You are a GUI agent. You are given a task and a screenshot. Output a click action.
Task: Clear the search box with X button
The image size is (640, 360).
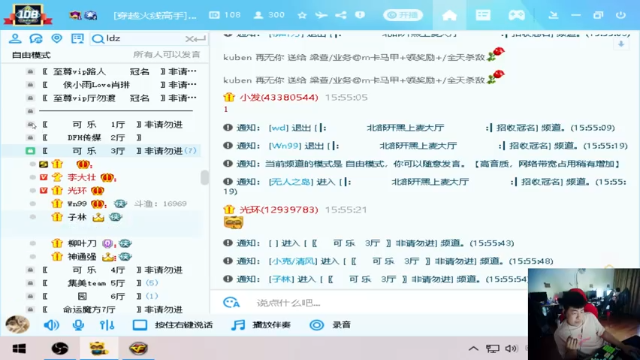189,39
